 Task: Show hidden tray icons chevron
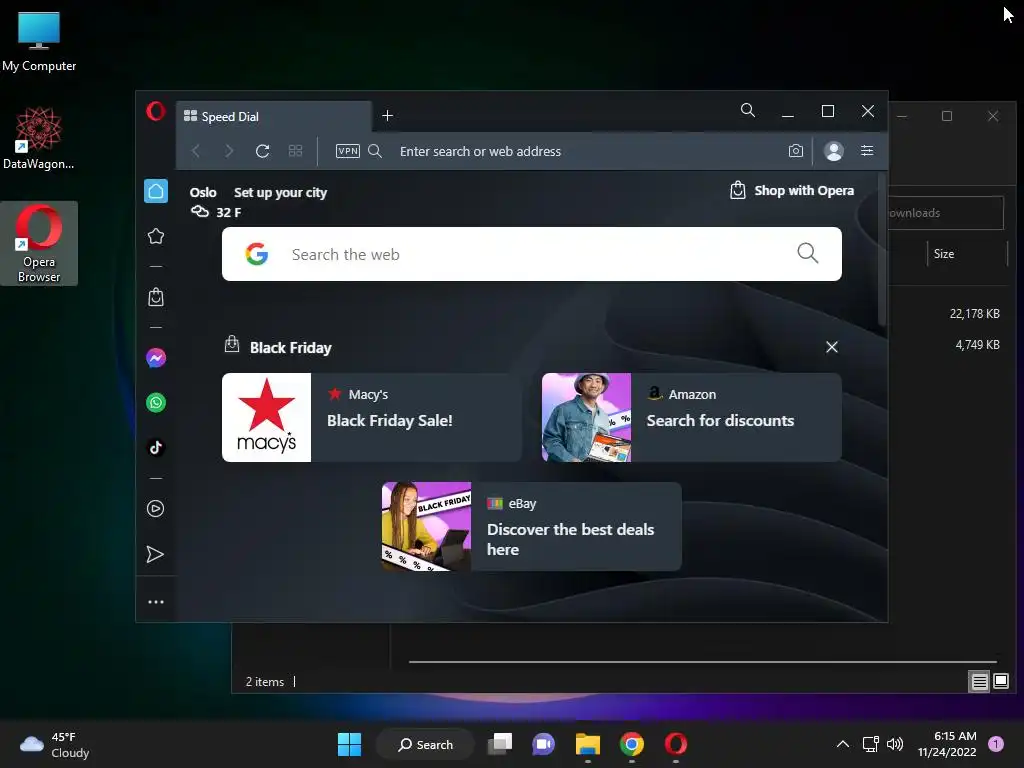843,744
